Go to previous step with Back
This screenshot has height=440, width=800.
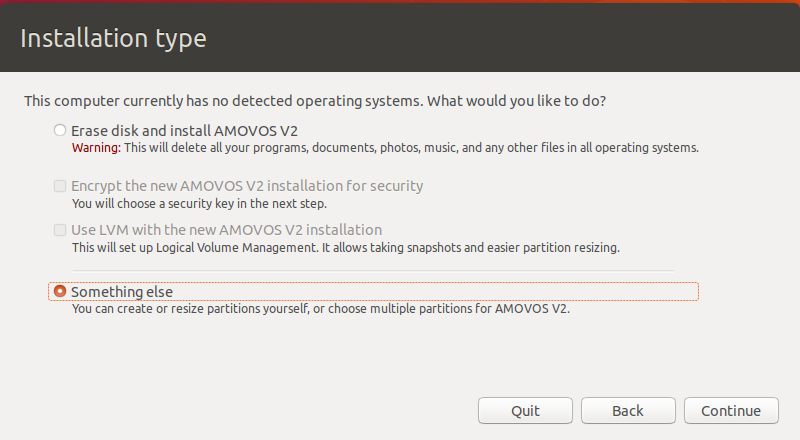click(628, 410)
